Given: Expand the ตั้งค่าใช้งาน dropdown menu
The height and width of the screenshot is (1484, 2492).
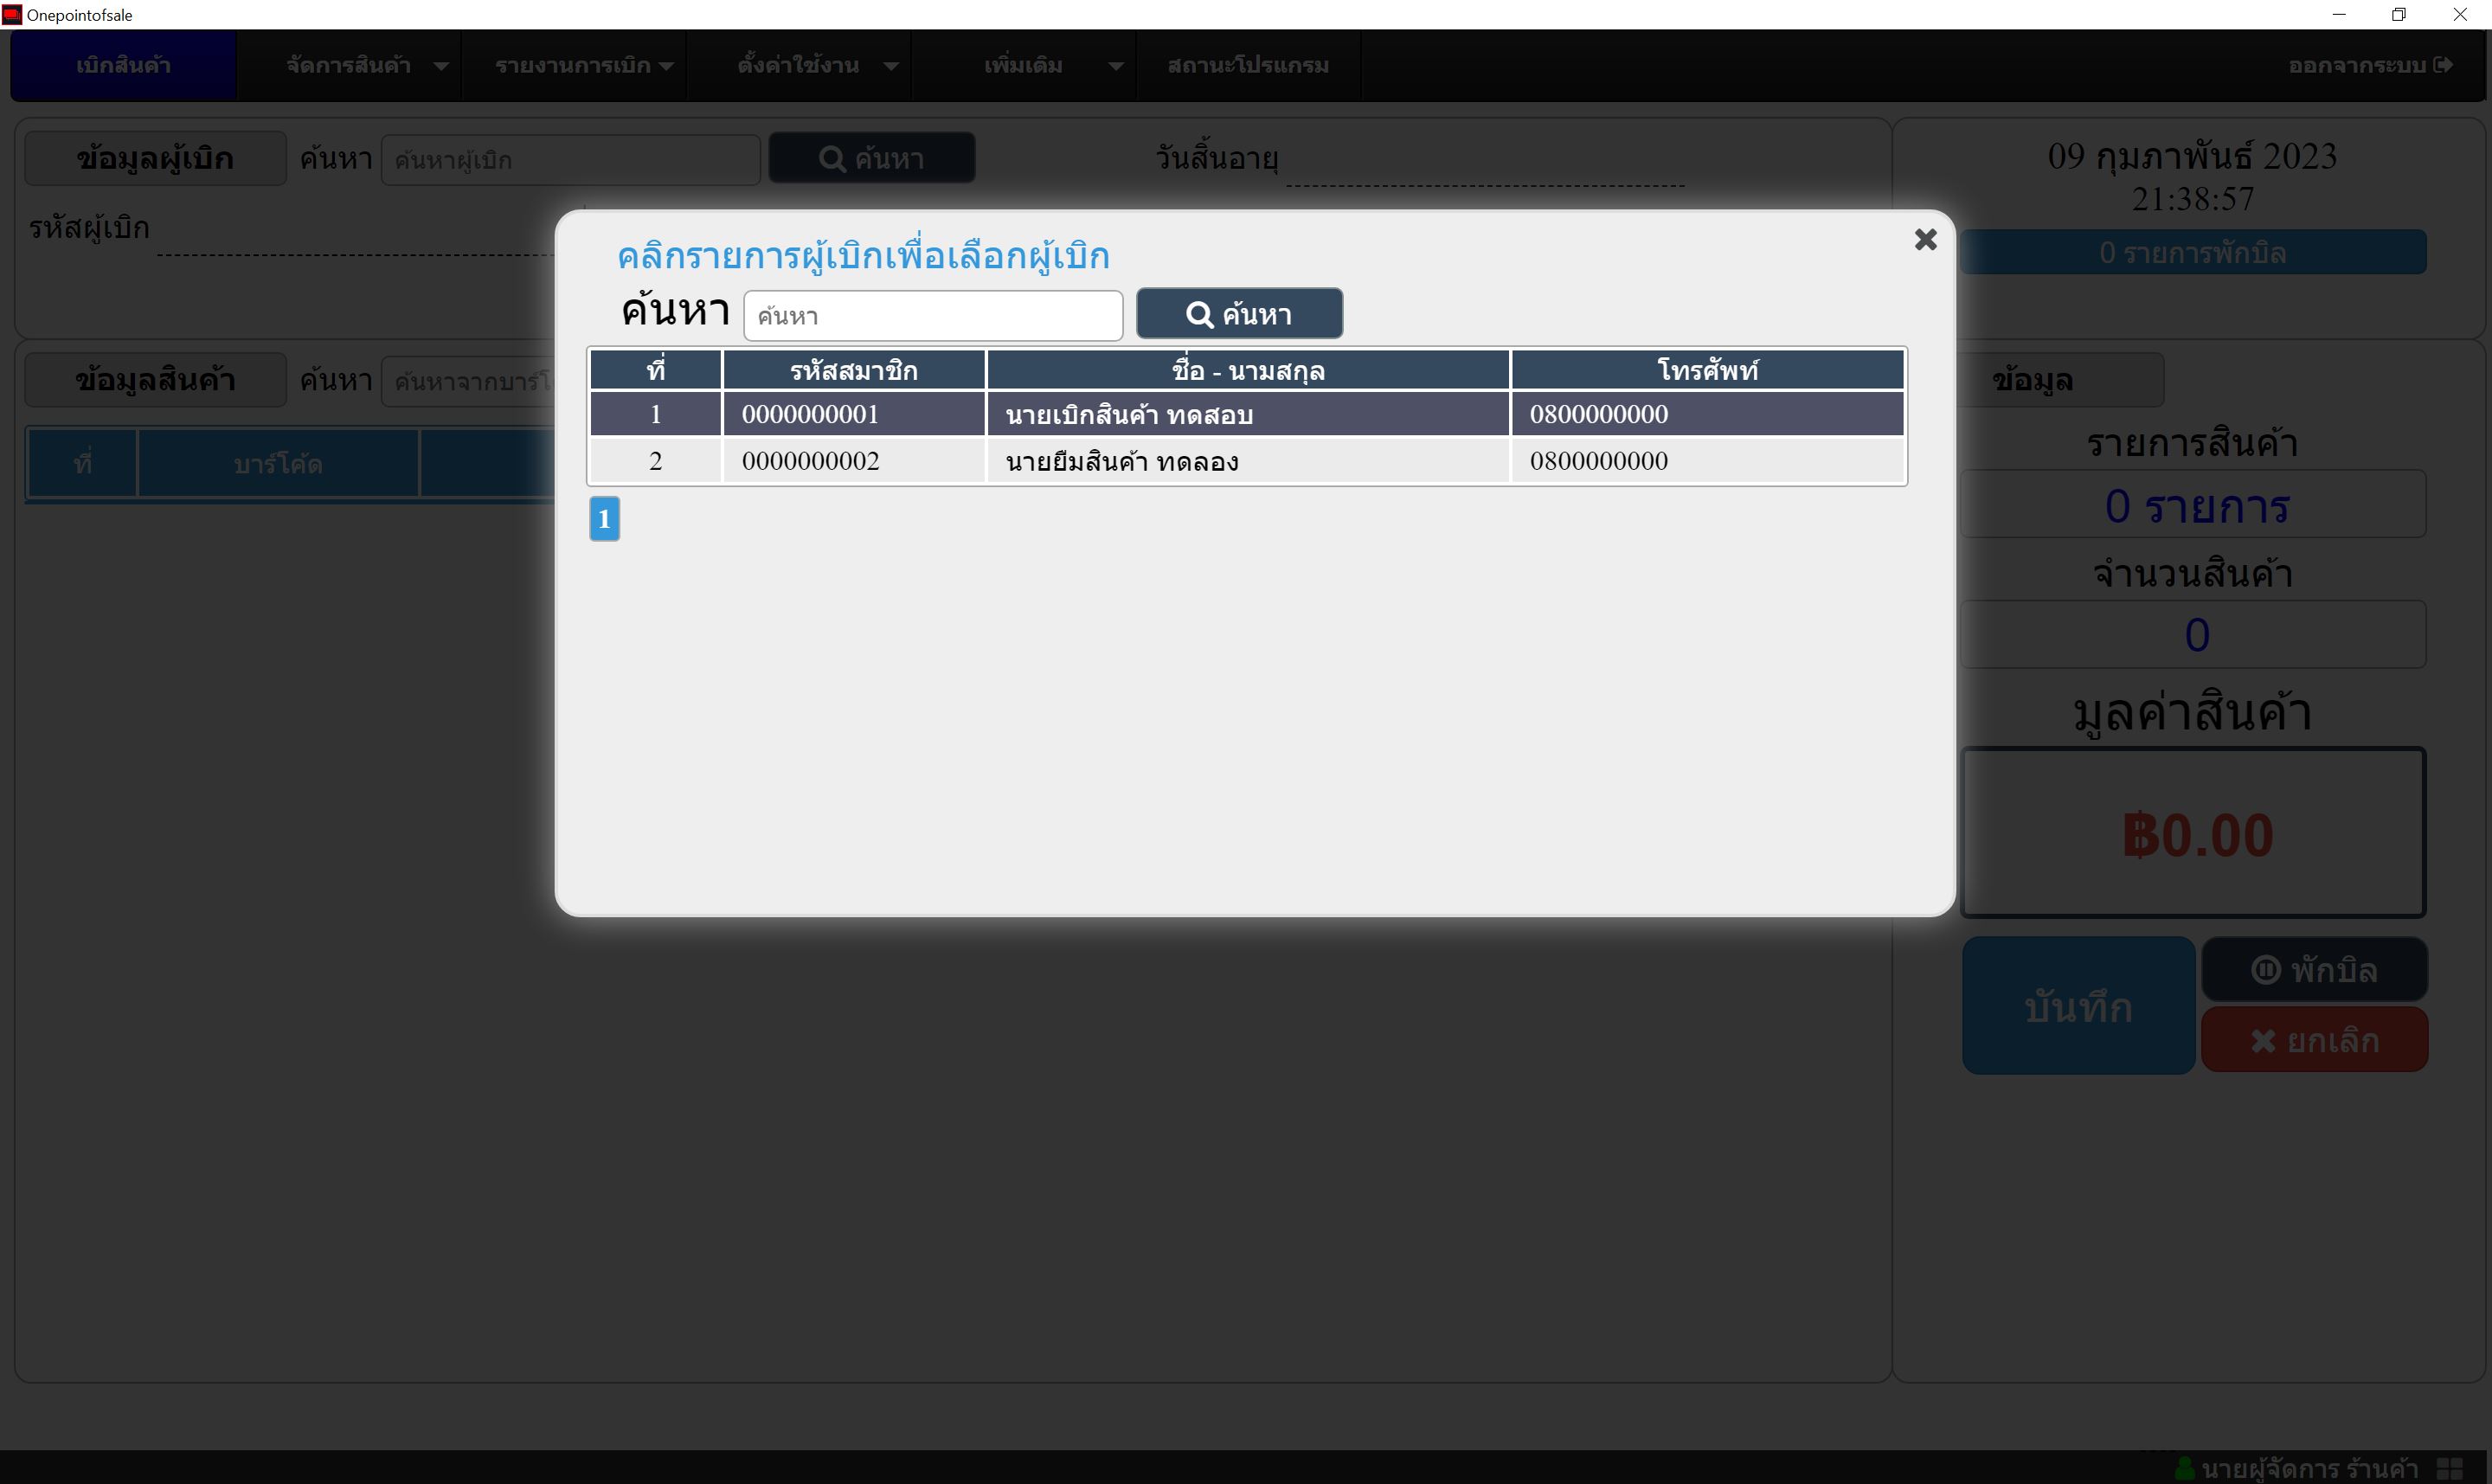Looking at the screenshot, I should (x=799, y=65).
